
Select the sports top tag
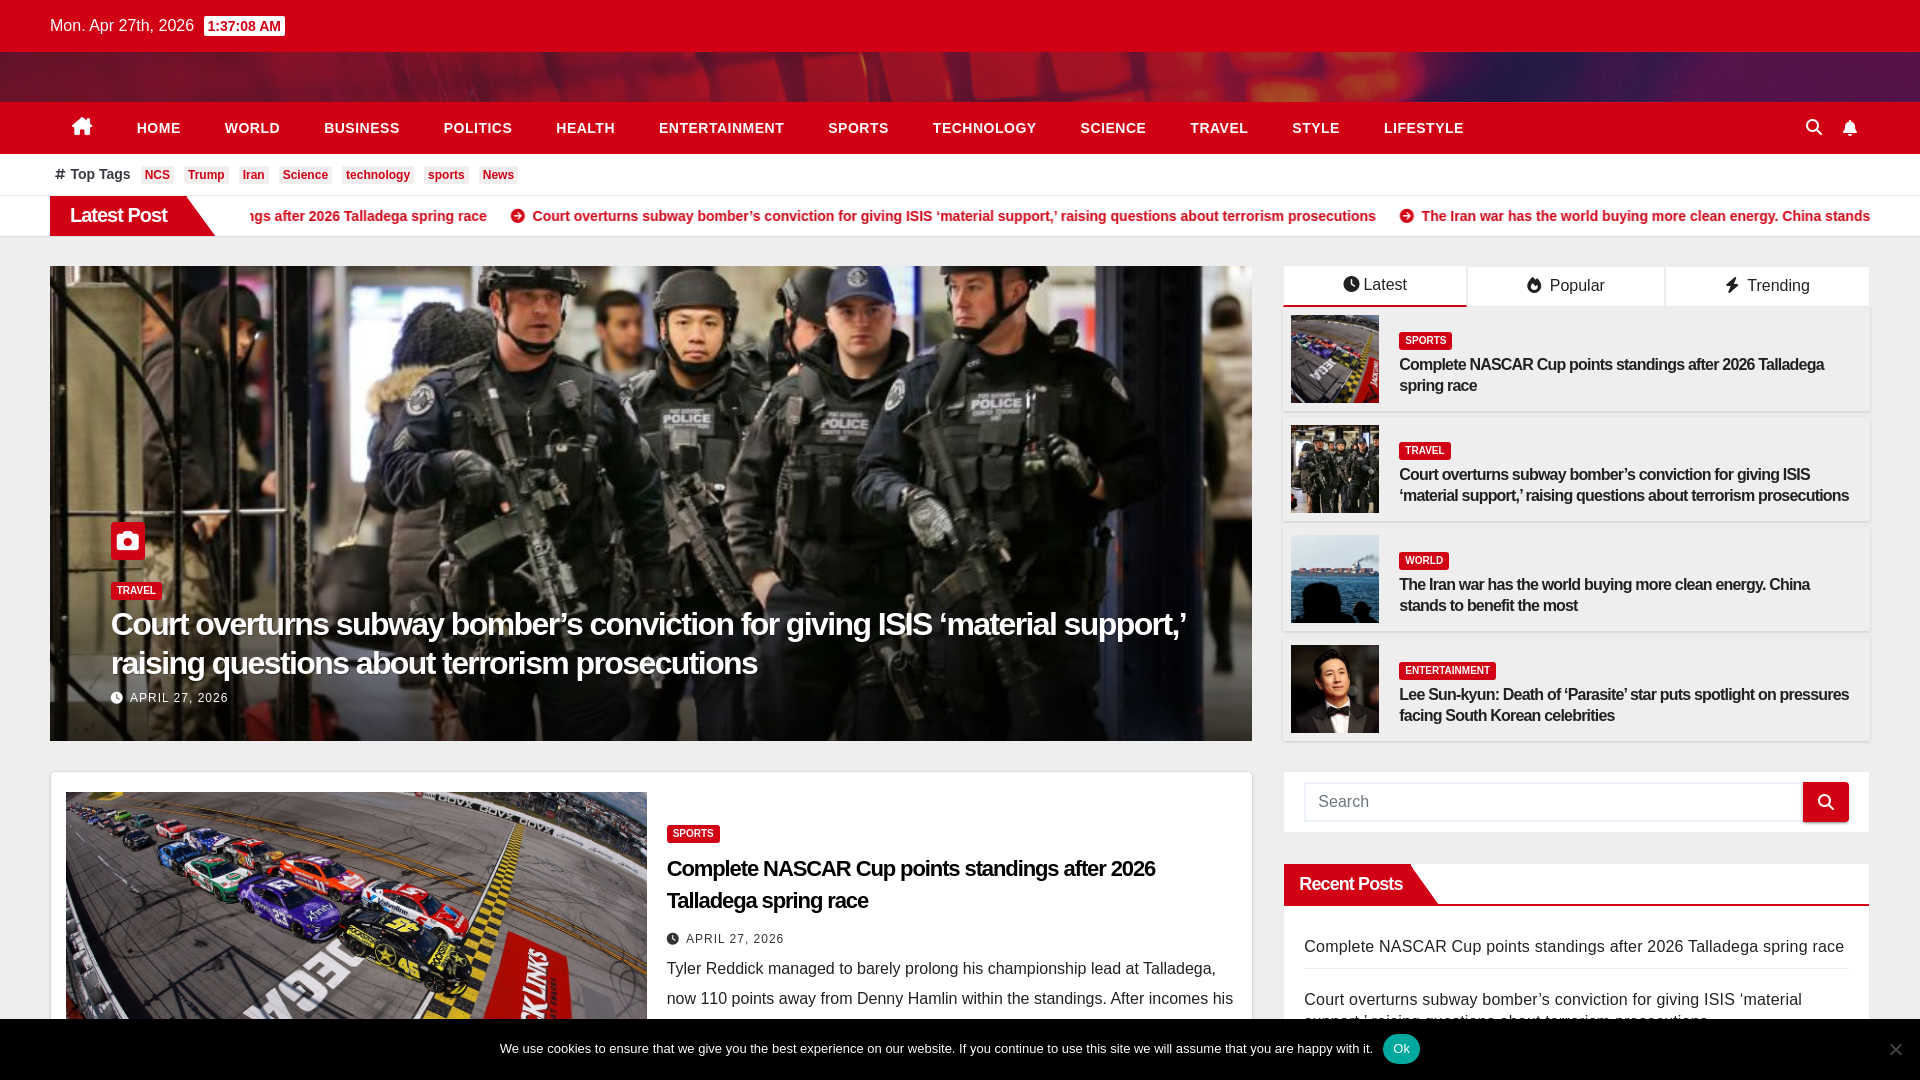(446, 175)
